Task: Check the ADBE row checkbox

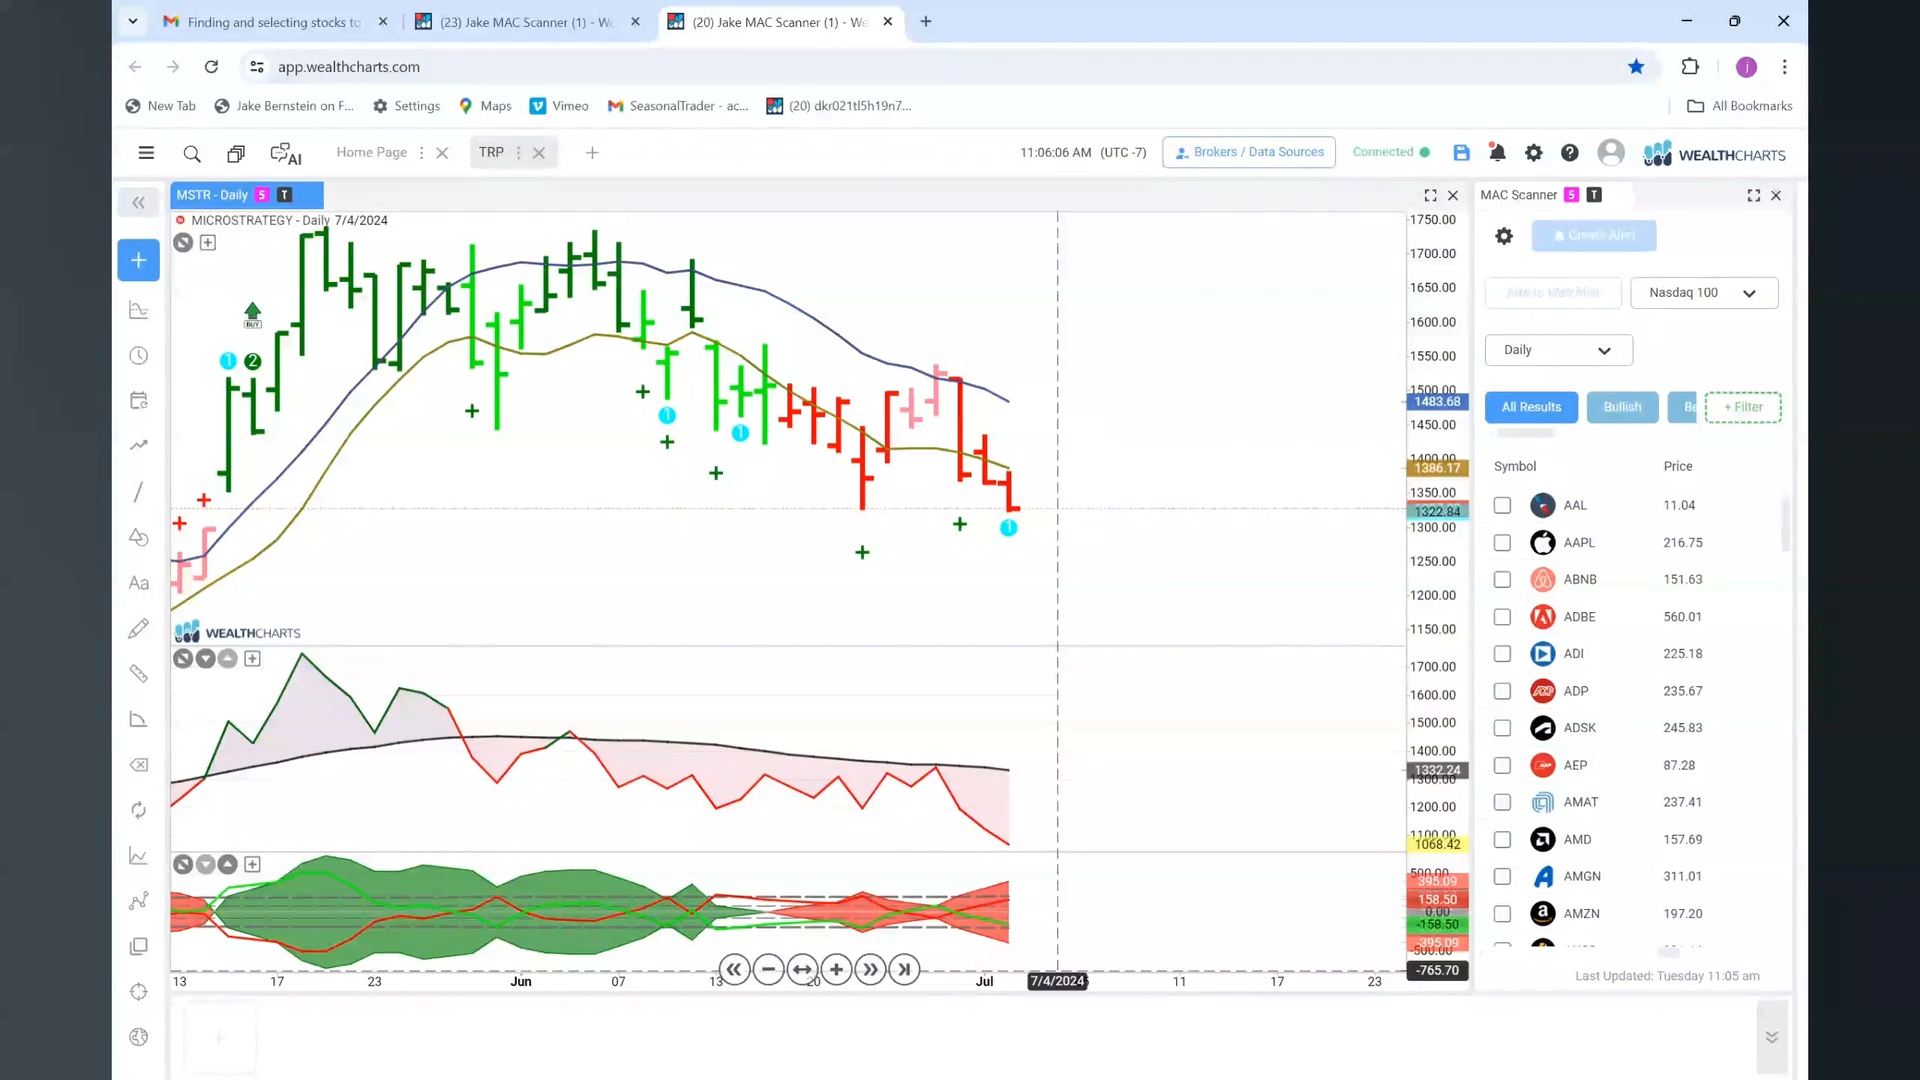Action: tap(1502, 617)
